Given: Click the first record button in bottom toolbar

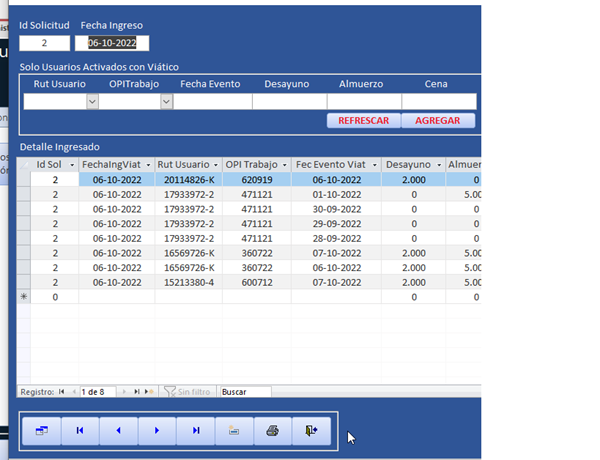Looking at the screenshot, I should click(80, 430).
